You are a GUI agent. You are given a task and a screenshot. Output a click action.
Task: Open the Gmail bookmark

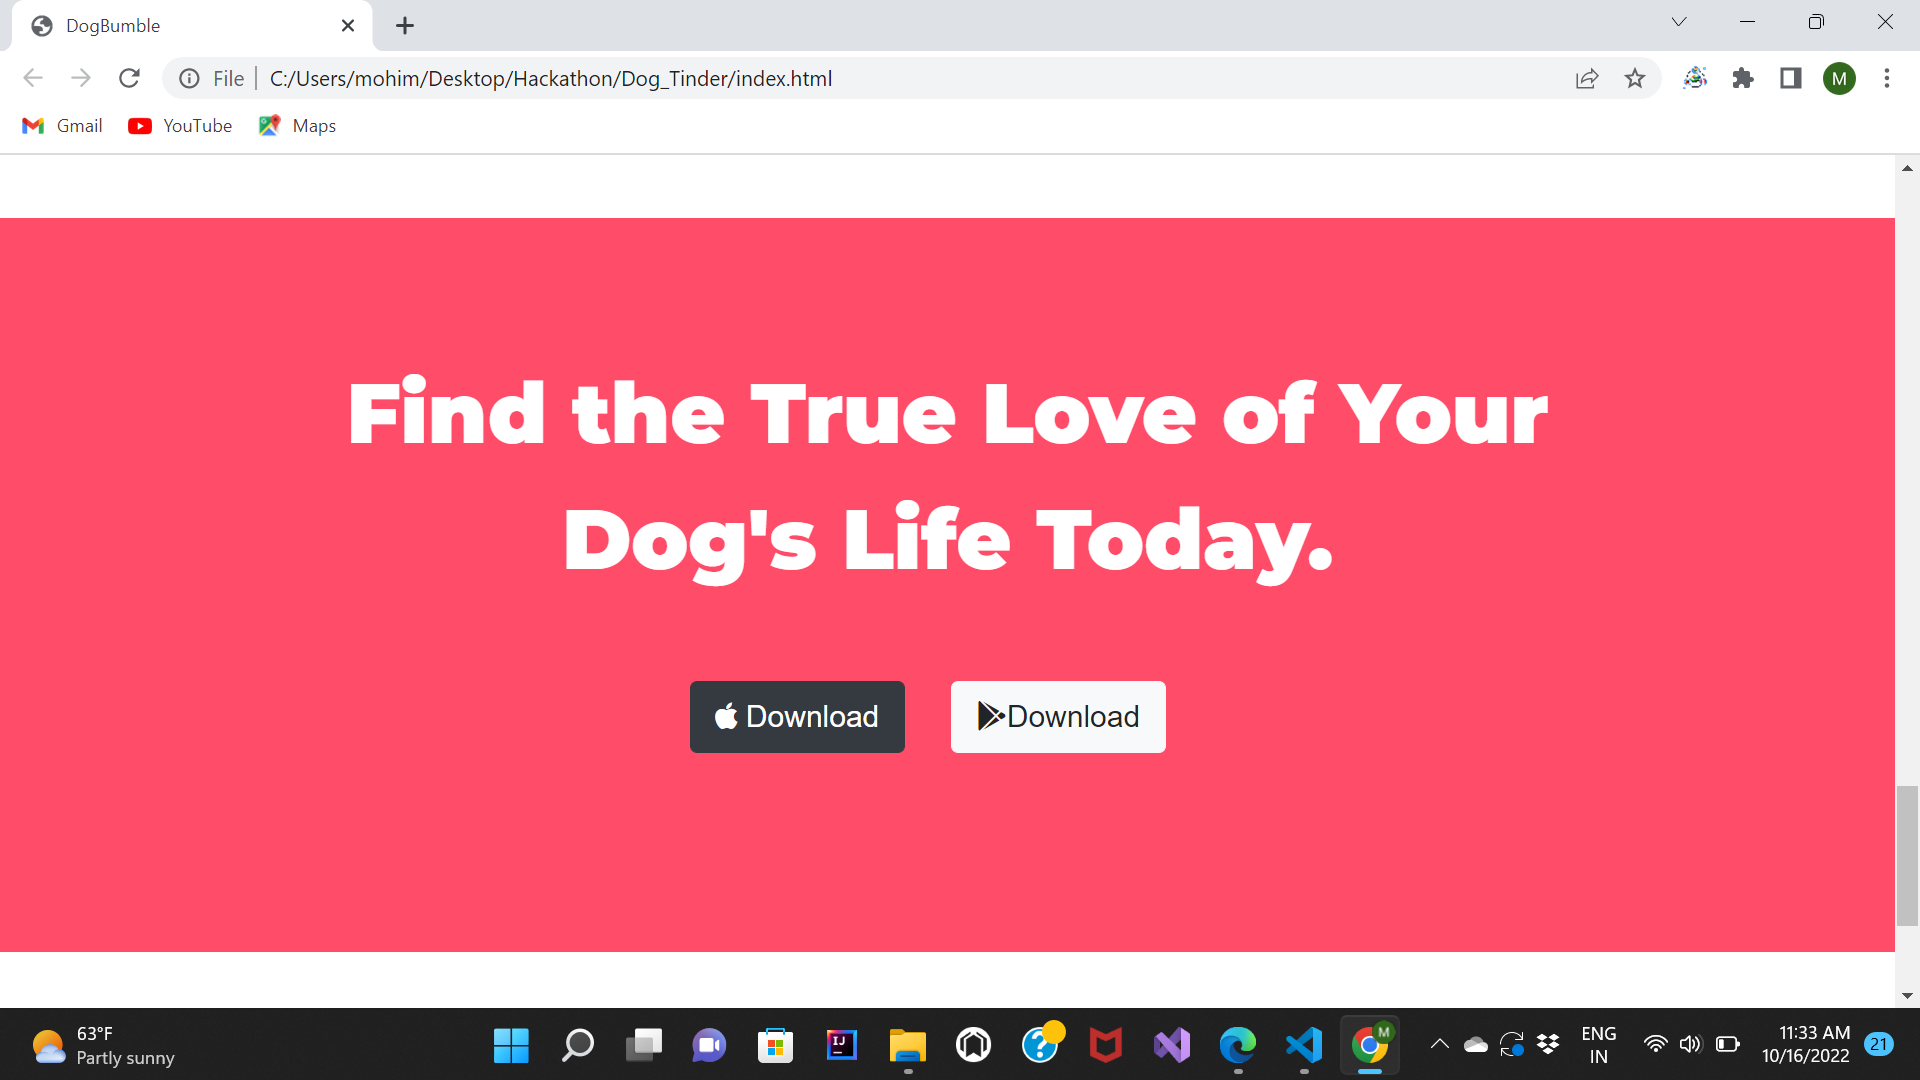[x=62, y=126]
